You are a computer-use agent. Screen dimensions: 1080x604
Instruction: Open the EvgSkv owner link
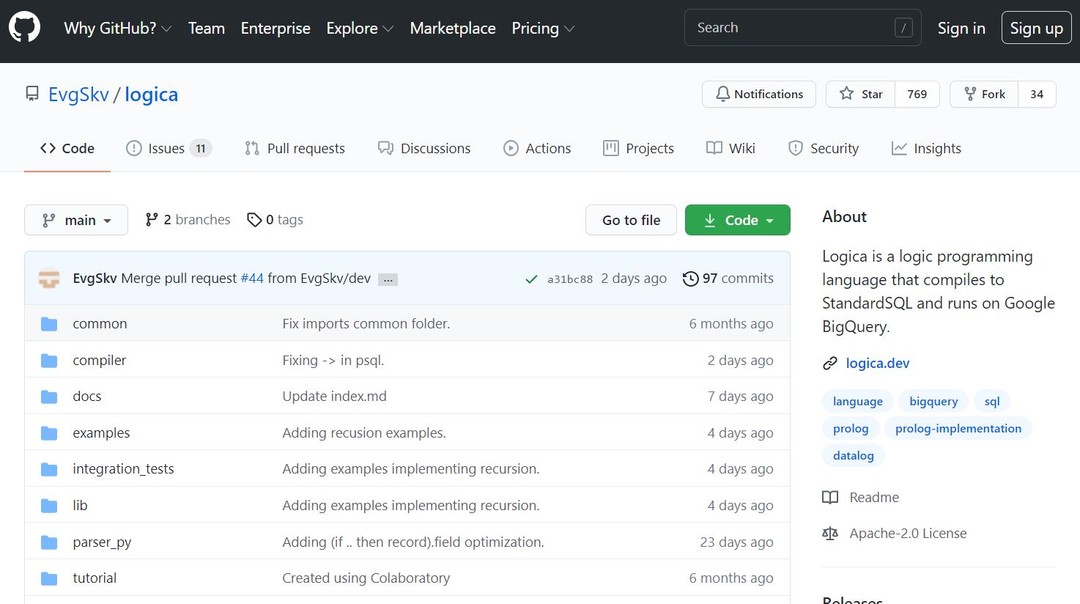click(x=79, y=94)
